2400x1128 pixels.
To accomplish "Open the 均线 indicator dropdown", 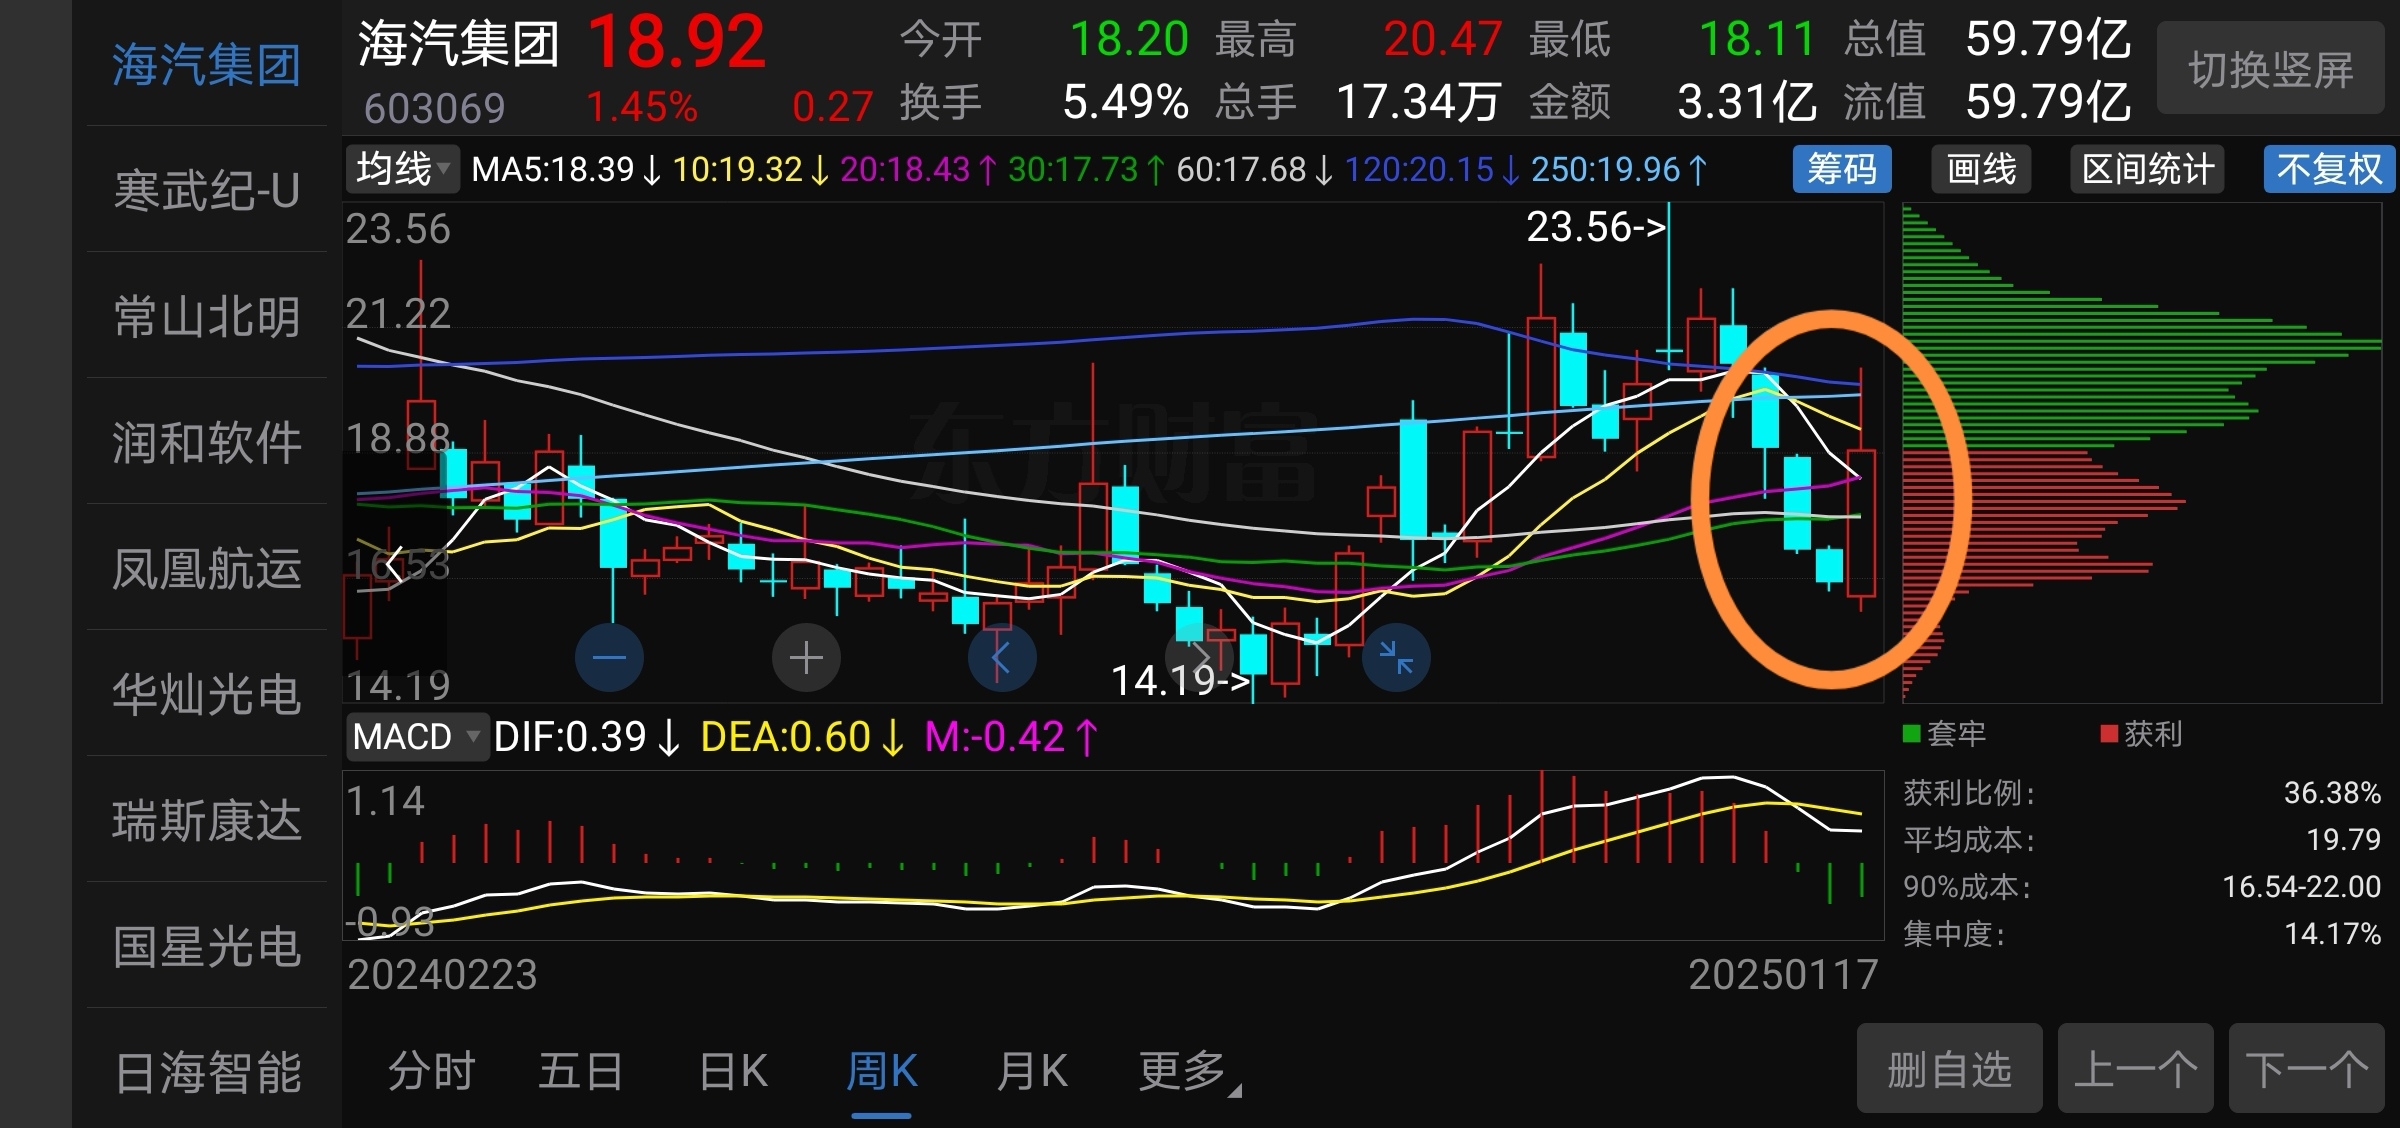I will pyautogui.click(x=403, y=169).
